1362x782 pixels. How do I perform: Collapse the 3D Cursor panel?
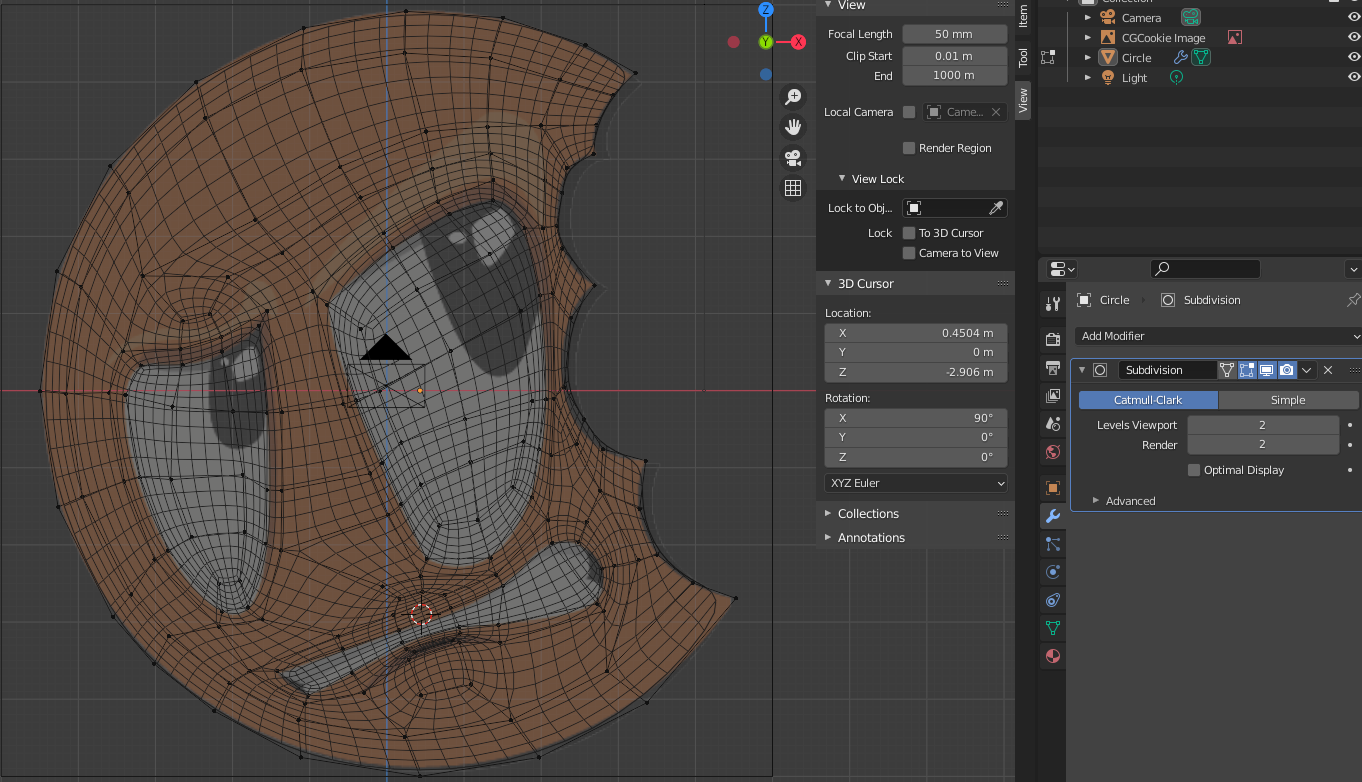click(x=827, y=283)
